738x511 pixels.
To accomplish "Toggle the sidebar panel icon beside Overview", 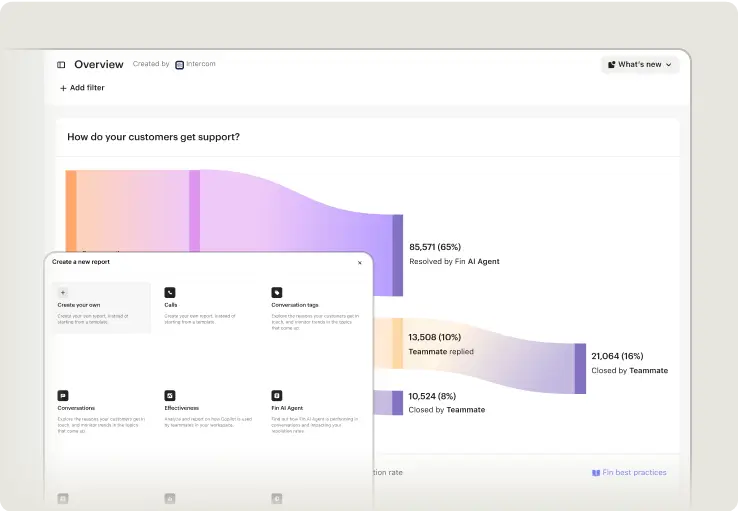I will 61,65.
